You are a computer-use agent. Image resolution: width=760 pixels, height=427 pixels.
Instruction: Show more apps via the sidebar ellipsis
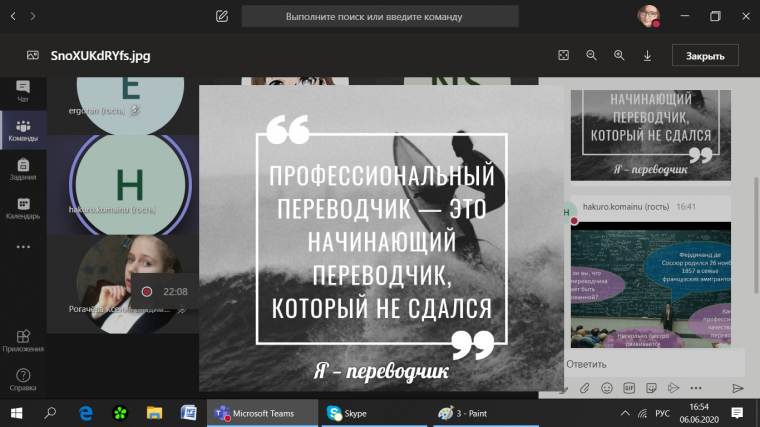pos(23,247)
